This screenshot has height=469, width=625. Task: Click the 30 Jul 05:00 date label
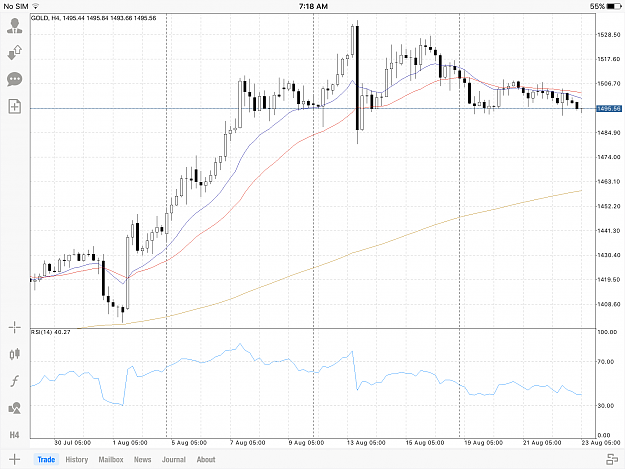tap(72, 443)
